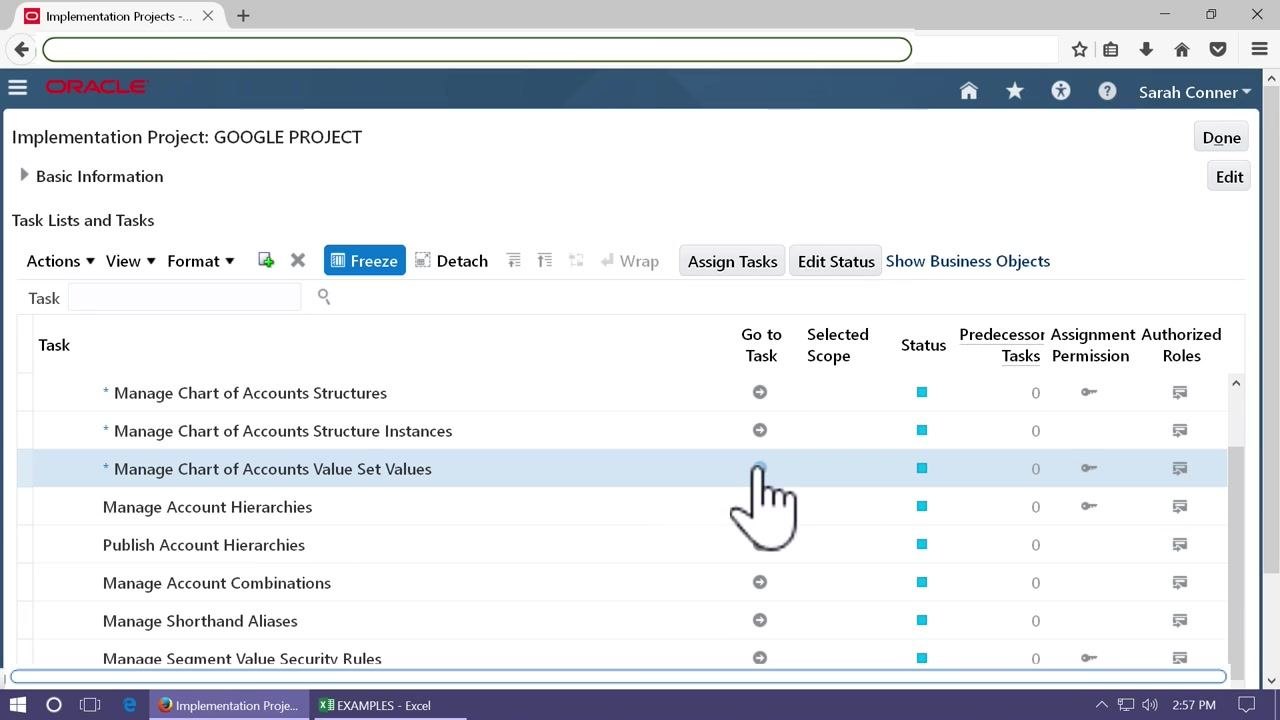Open authorized roles for Publish Account Hierarchies

(x=1180, y=544)
